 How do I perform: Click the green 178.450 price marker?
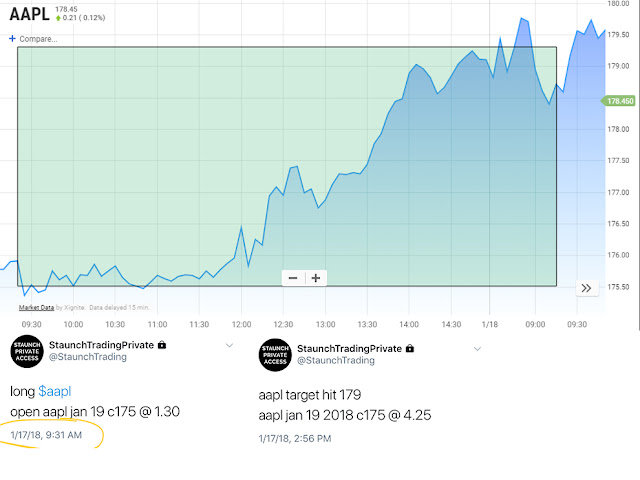click(x=618, y=101)
